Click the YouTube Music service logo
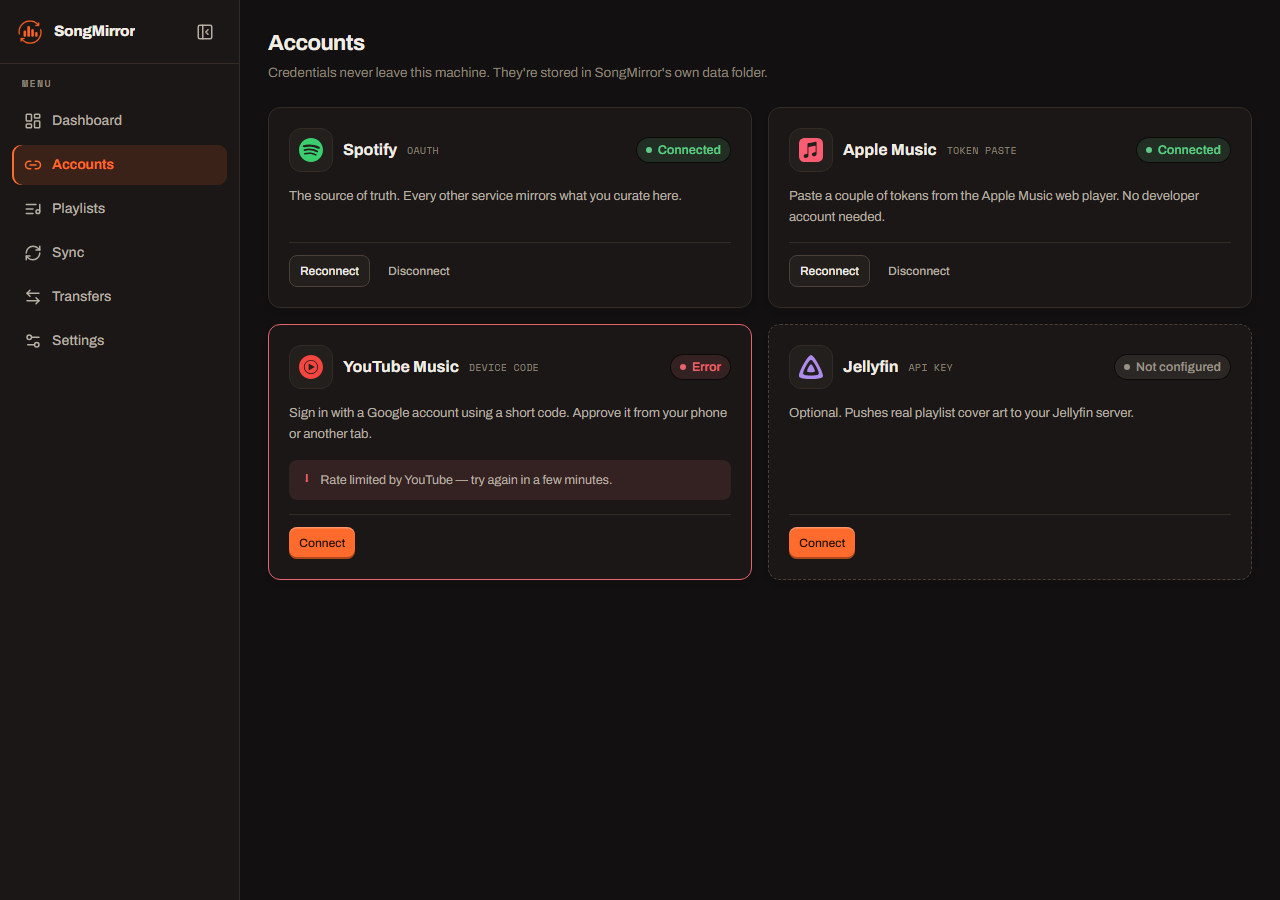The height and width of the screenshot is (900, 1280). tap(311, 367)
